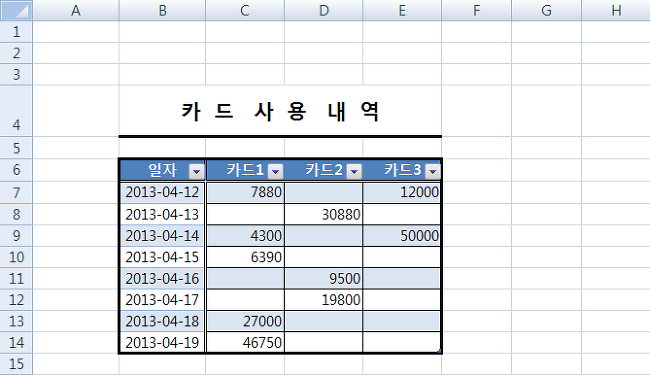Click the Select All corner button
The height and width of the screenshot is (375, 650).
click(16, 10)
